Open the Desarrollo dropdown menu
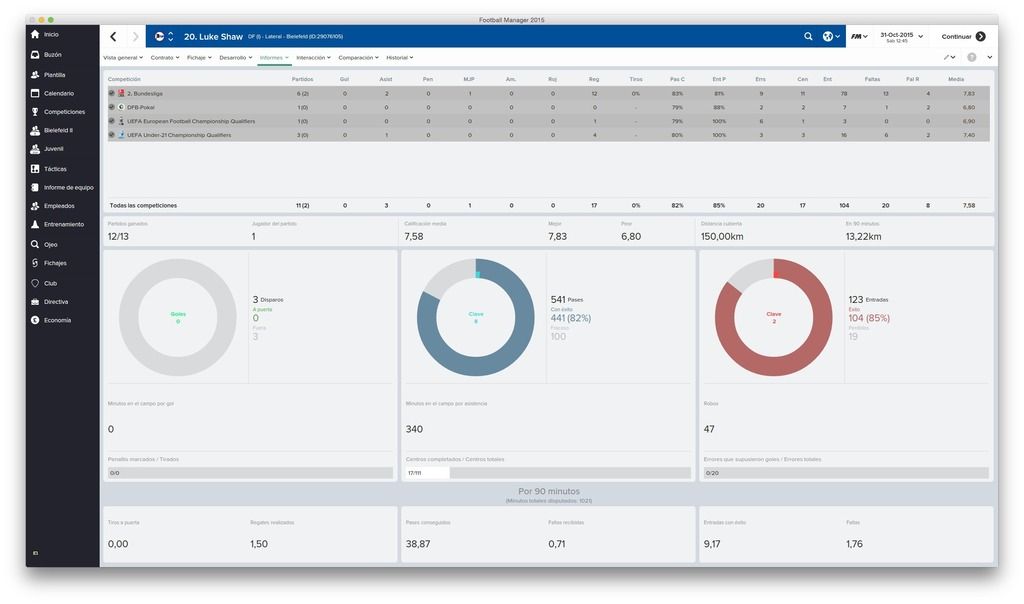 (x=236, y=57)
